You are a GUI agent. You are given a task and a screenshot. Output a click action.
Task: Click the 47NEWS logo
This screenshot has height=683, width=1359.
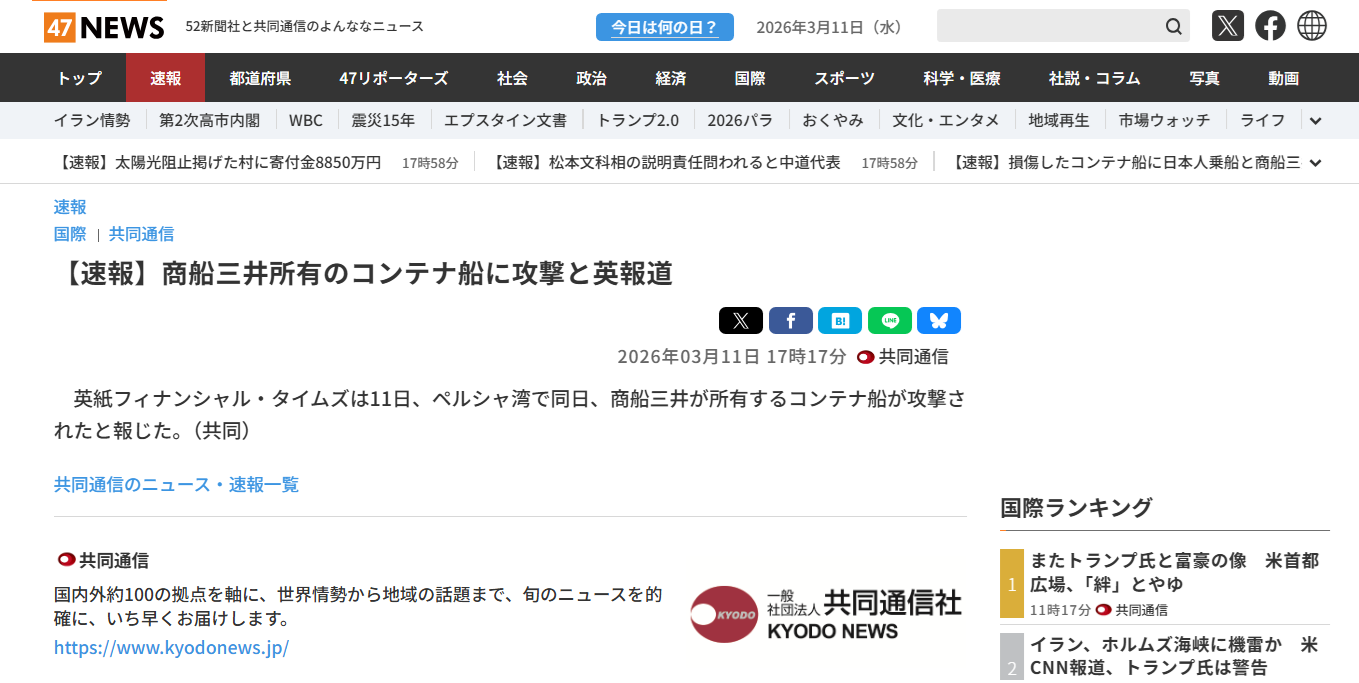click(x=104, y=26)
